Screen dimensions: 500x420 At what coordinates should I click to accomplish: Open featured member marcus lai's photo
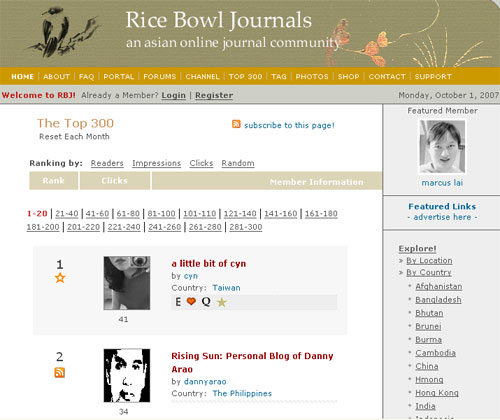[x=442, y=147]
